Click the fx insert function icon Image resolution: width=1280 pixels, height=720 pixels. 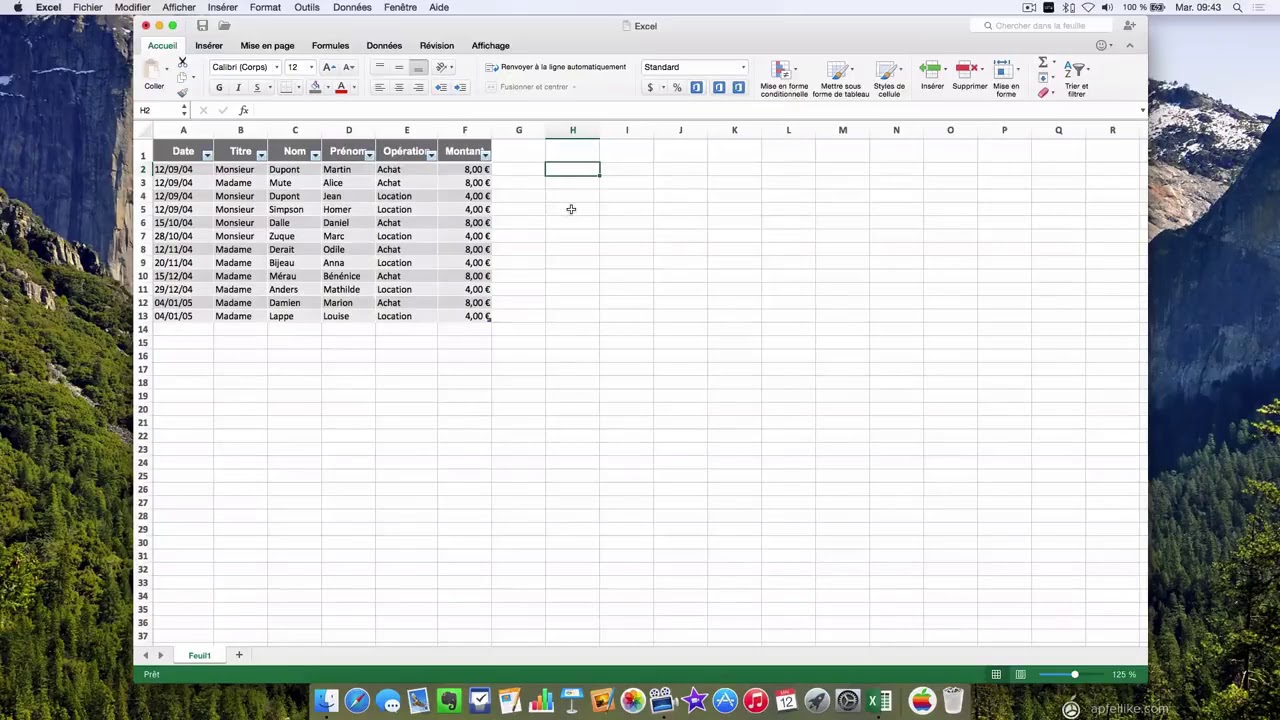click(x=243, y=110)
